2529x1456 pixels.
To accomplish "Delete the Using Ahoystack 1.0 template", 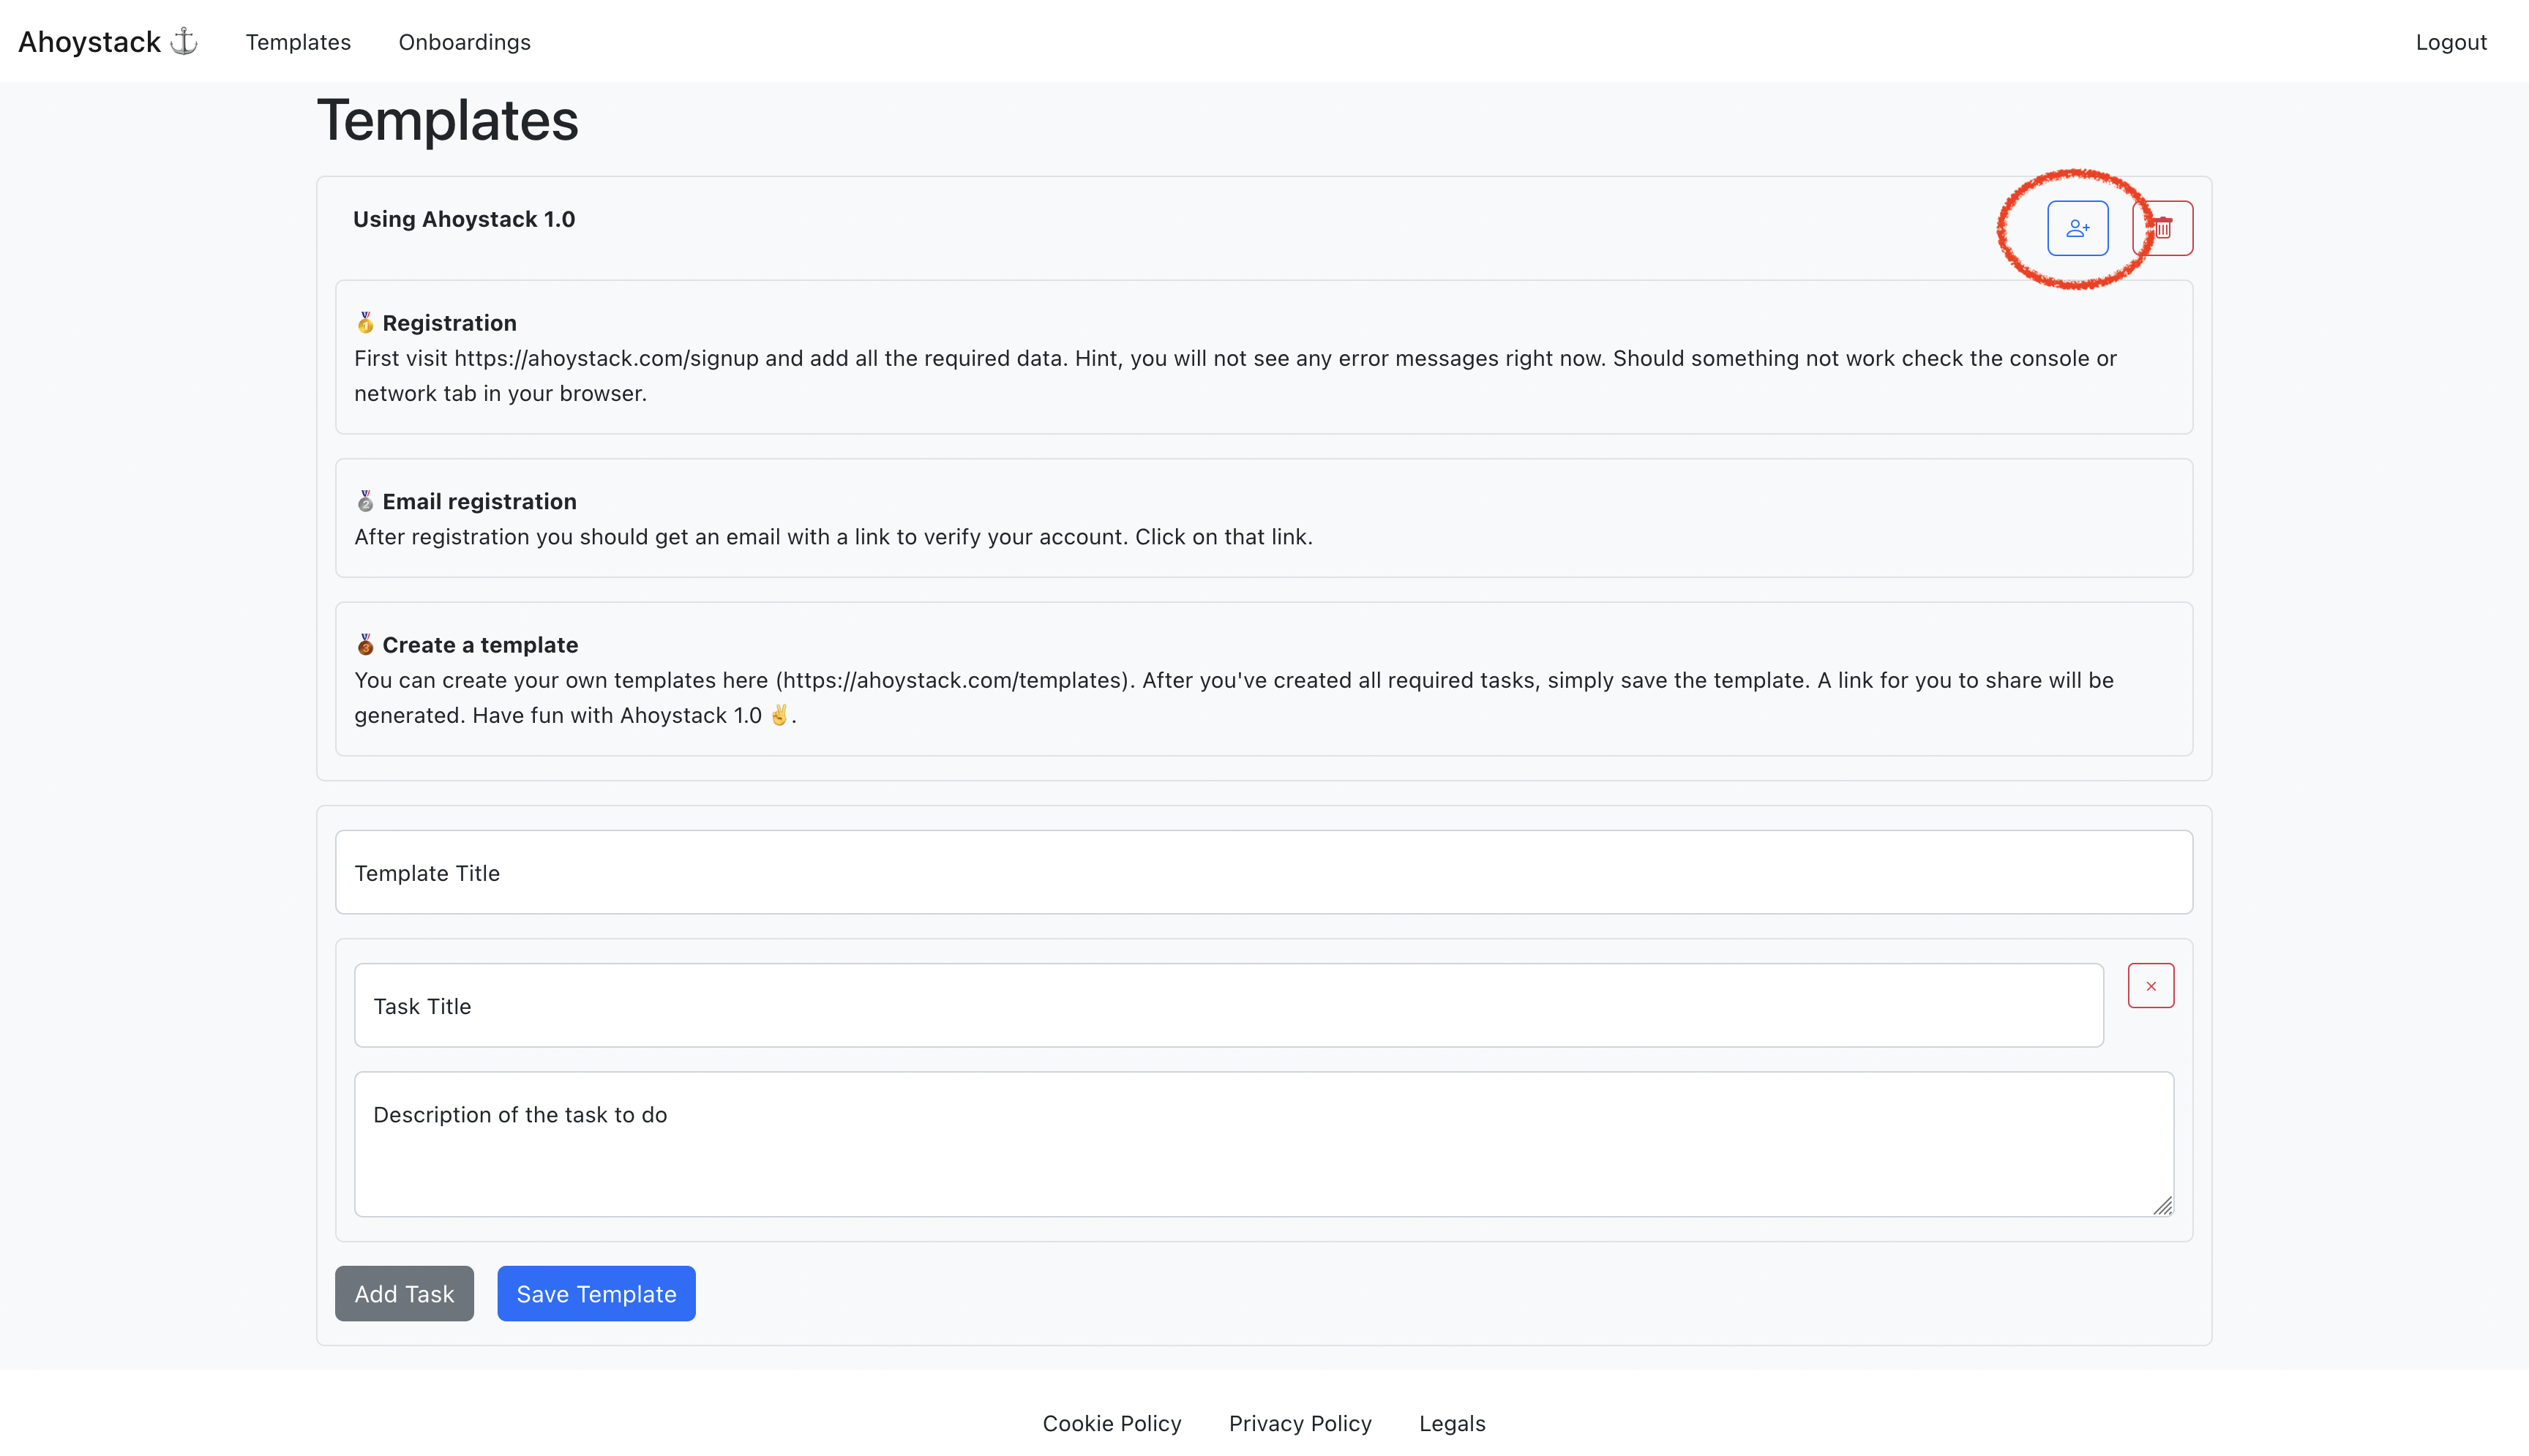I will click(2163, 228).
